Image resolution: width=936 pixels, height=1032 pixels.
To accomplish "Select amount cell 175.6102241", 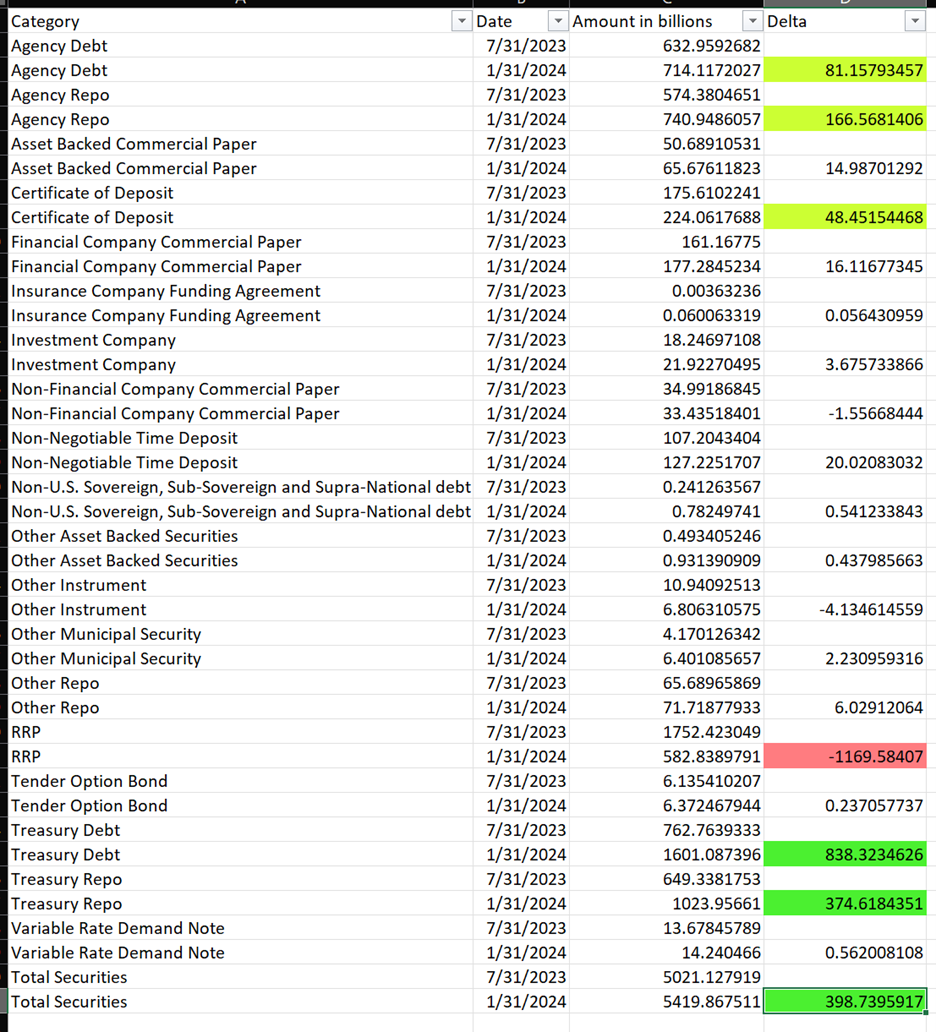I will [666, 193].
